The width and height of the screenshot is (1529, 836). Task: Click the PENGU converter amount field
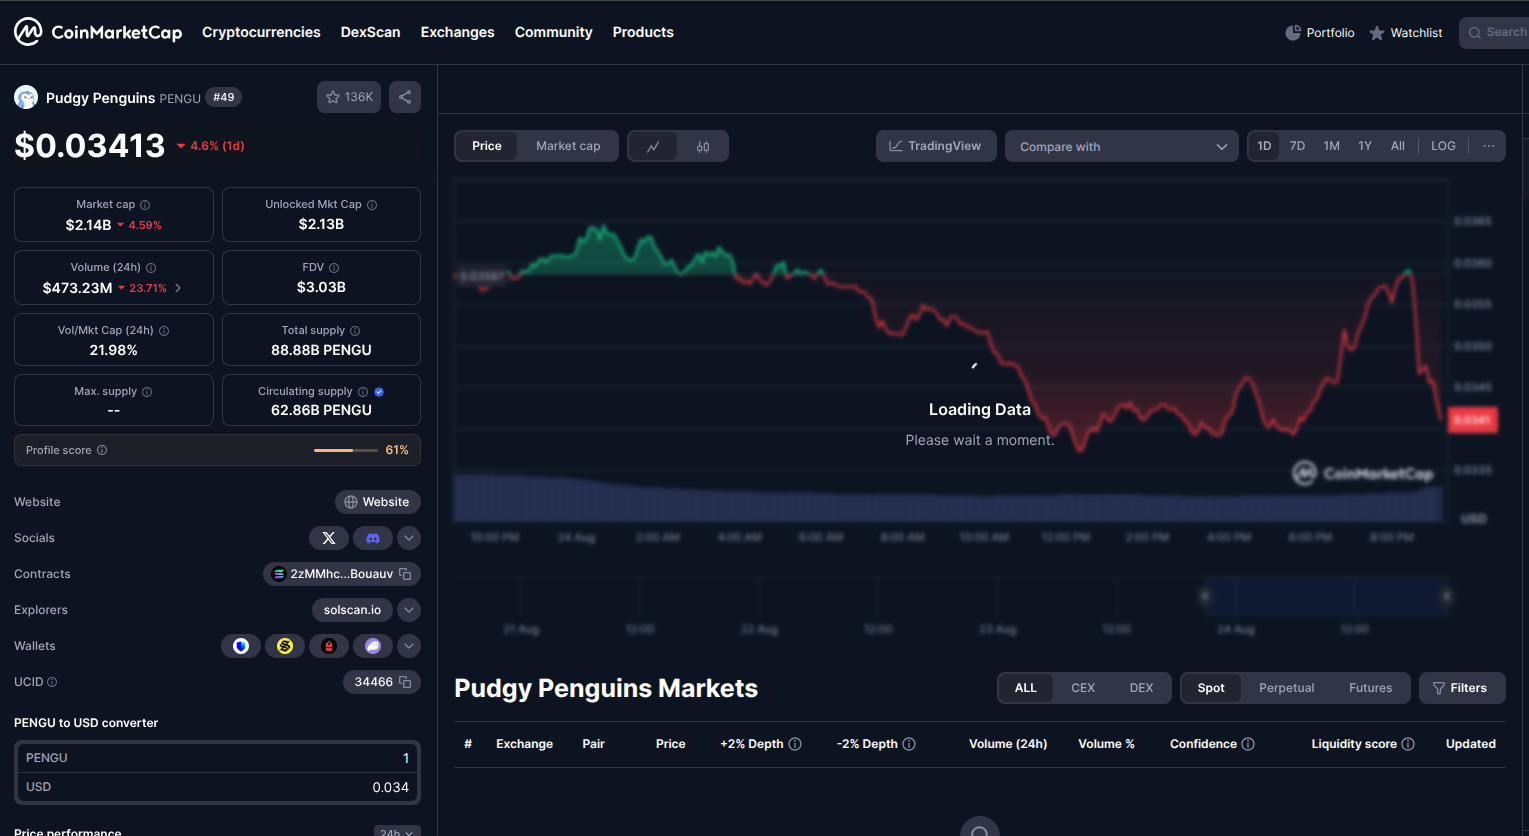click(217, 758)
